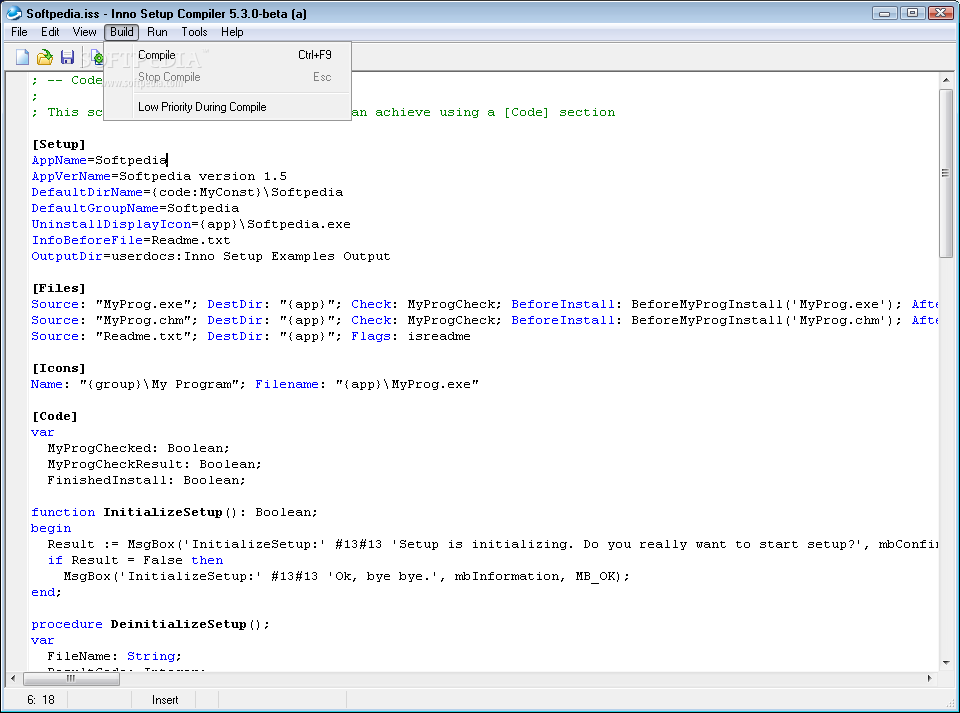
Task: Click the vertical scrollbar thumb
Action: [946, 173]
